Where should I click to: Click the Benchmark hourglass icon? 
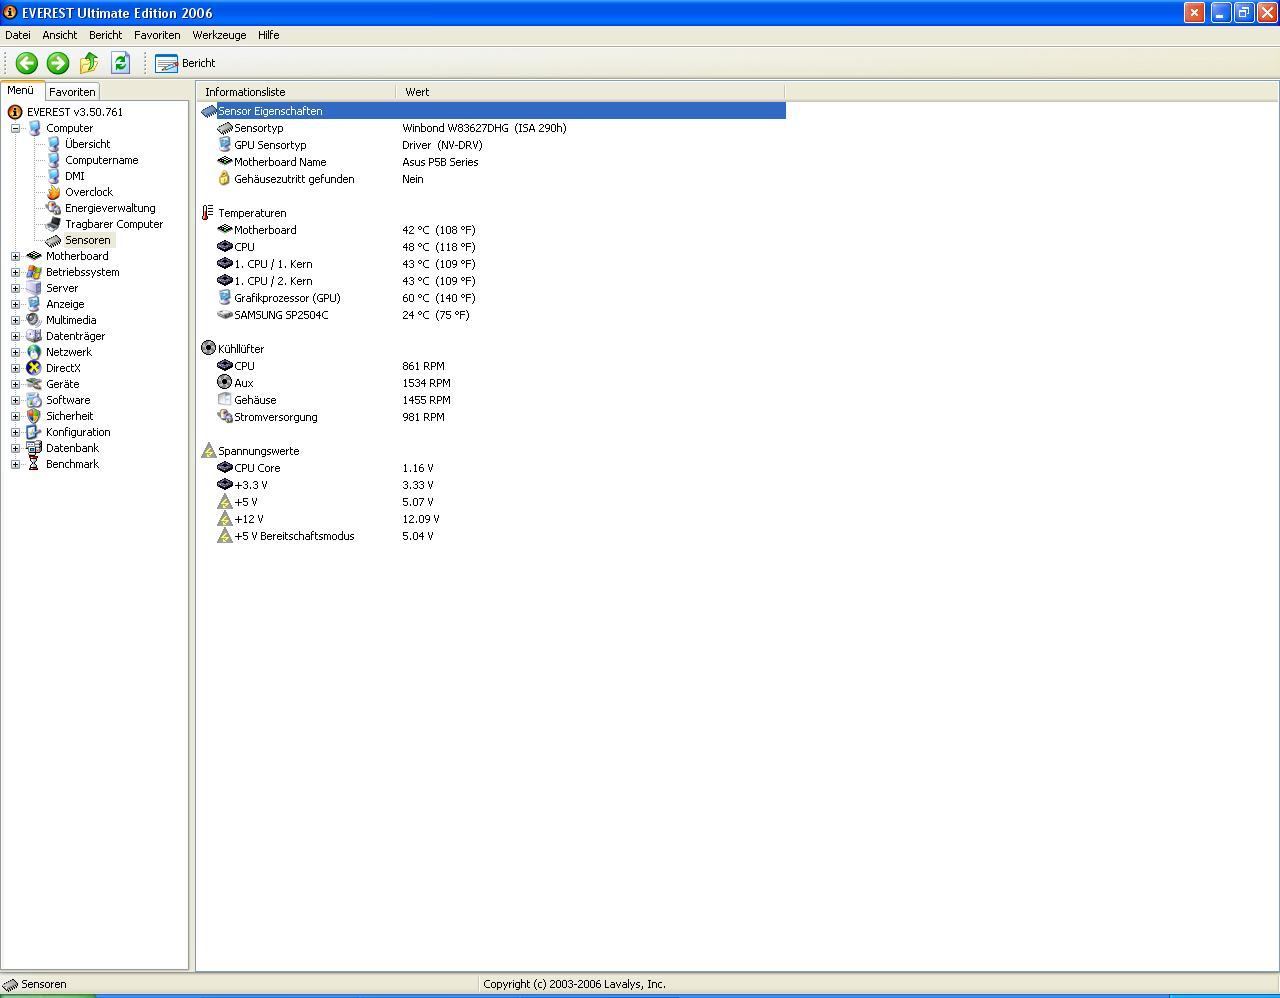[x=34, y=464]
